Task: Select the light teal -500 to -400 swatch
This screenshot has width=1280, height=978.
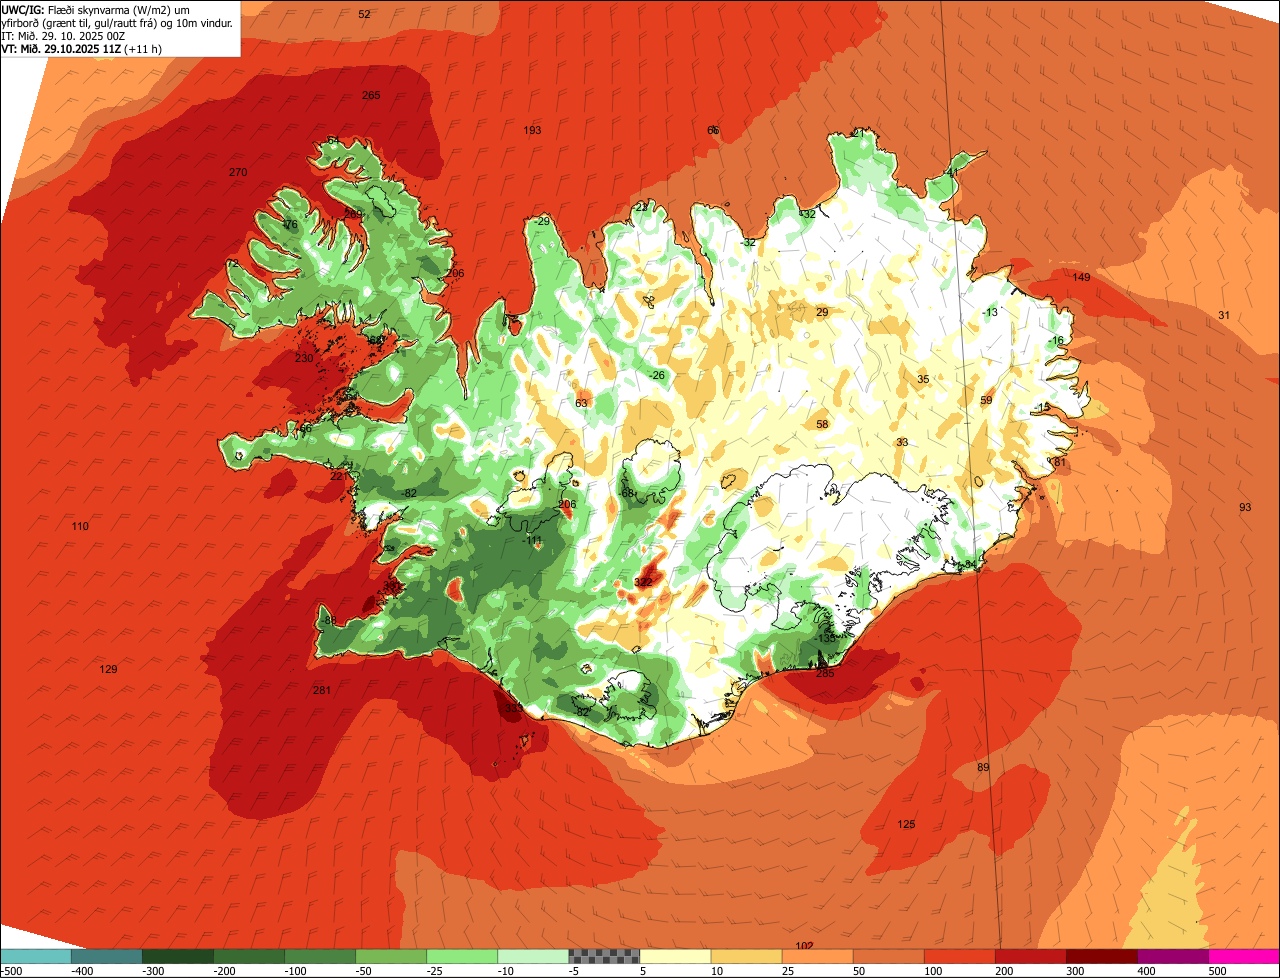Action: pyautogui.click(x=36, y=956)
